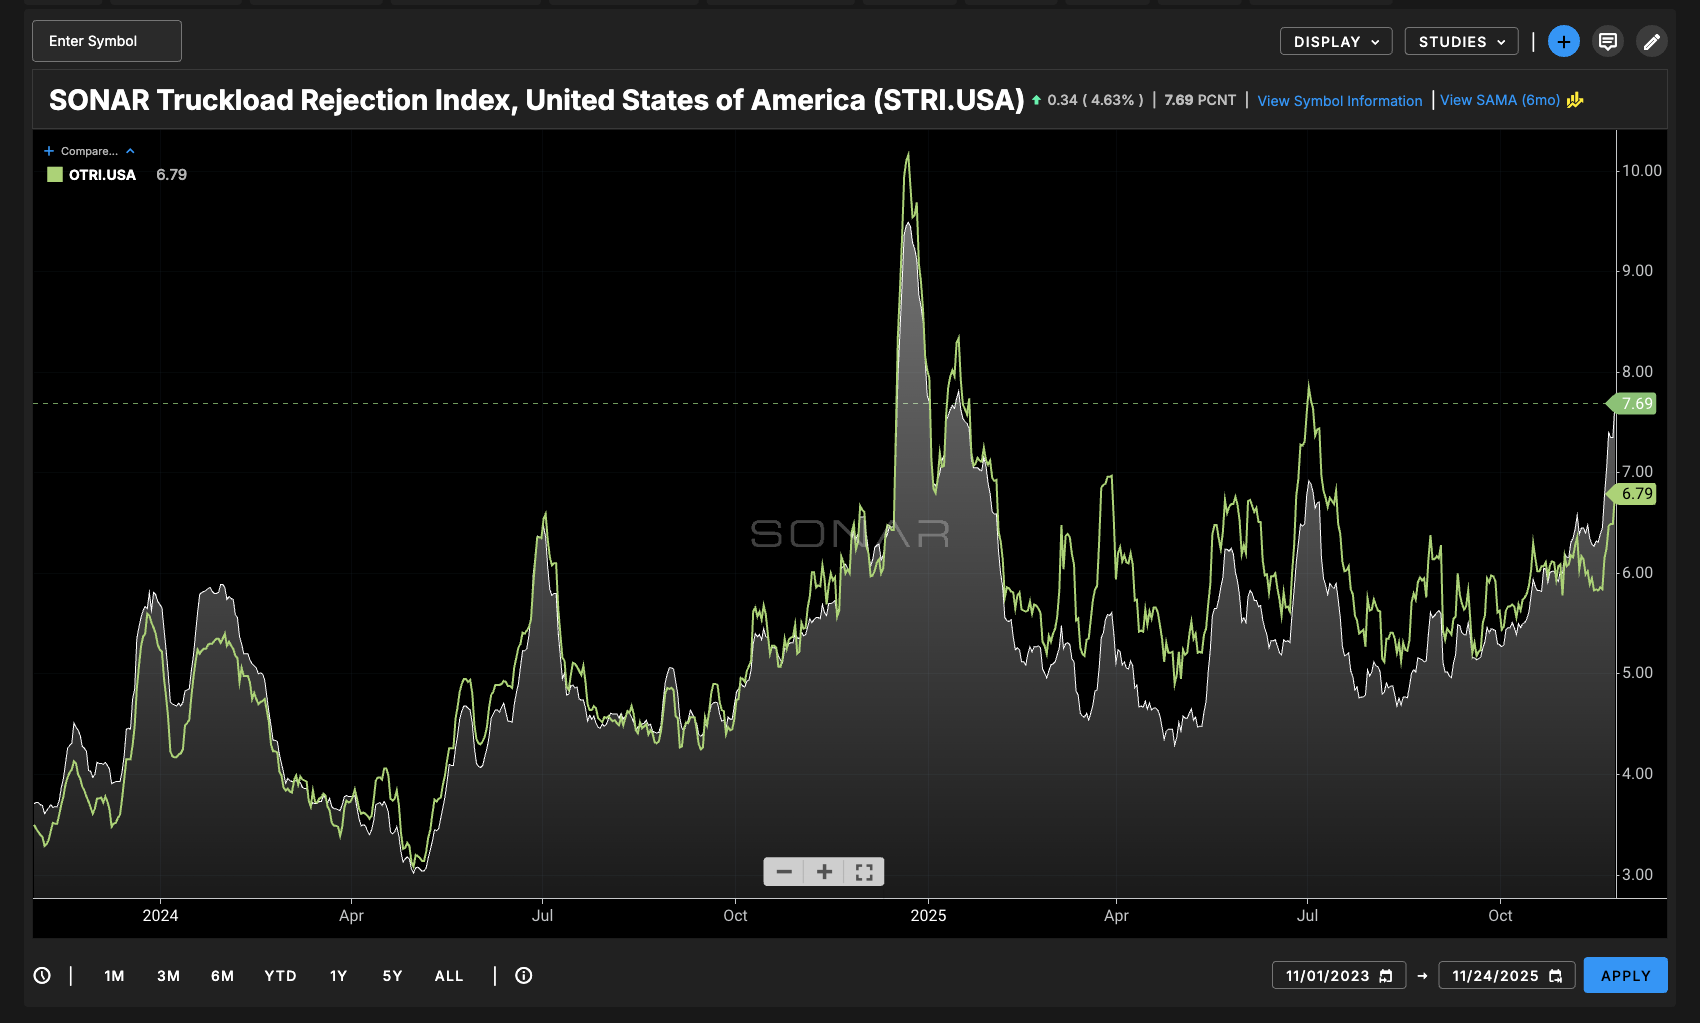Screen dimensions: 1700x1023
Task: Expand the DISPLAY dropdown
Action: pos(1335,41)
